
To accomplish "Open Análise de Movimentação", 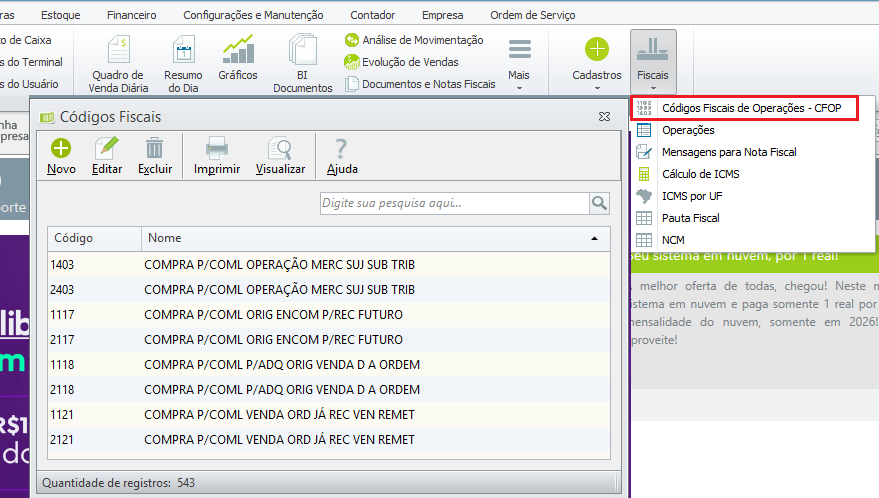I will (x=414, y=40).
